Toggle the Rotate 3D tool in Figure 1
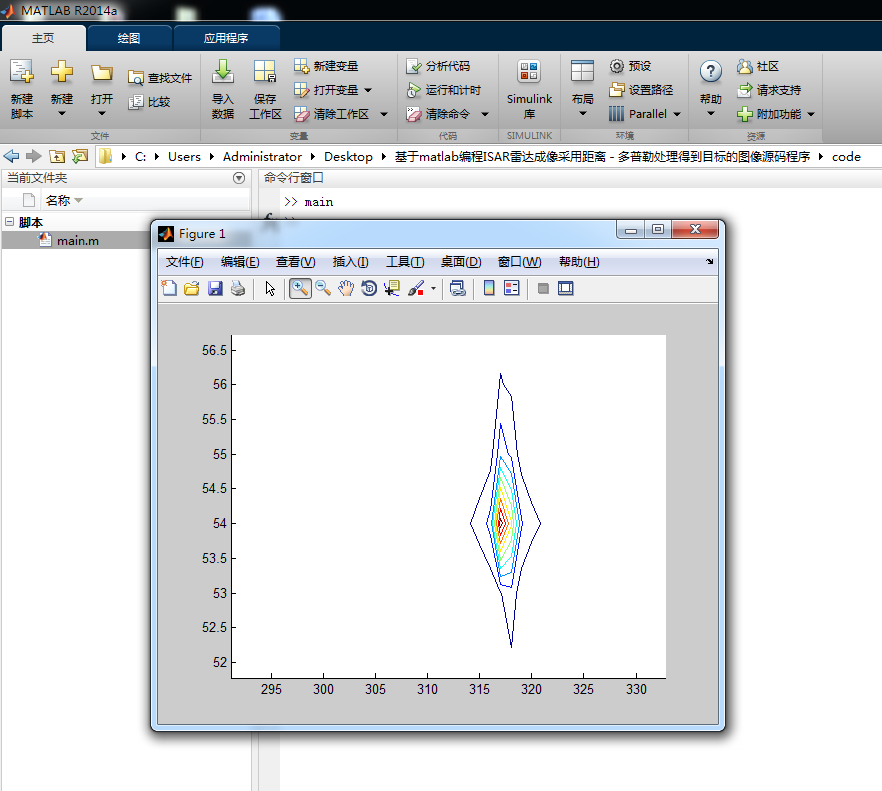 pyautogui.click(x=369, y=289)
